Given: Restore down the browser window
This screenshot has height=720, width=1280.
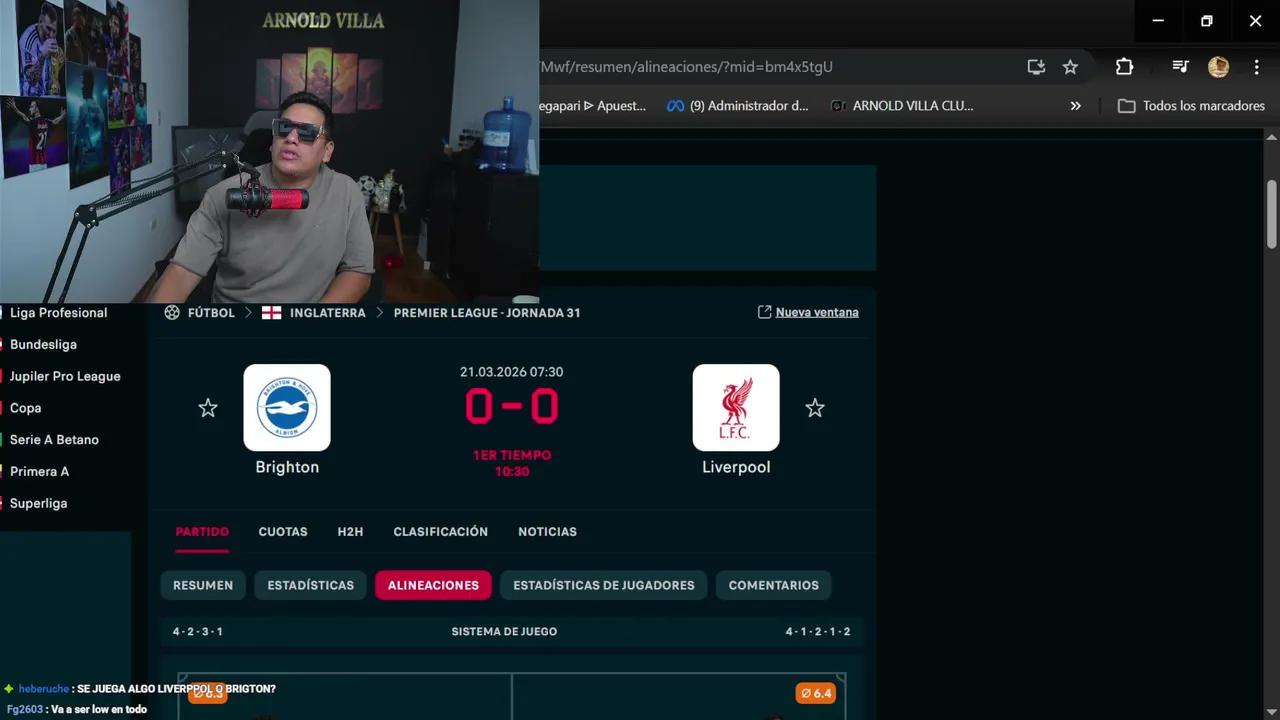Looking at the screenshot, I should click(1207, 21).
